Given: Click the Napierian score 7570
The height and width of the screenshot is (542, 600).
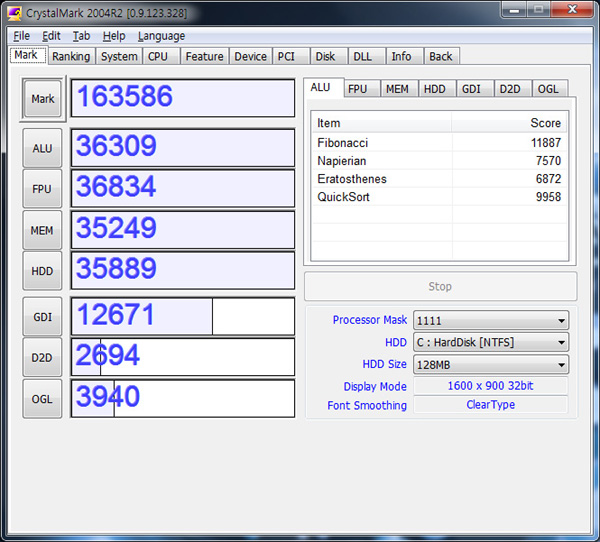Looking at the screenshot, I should click(548, 161).
